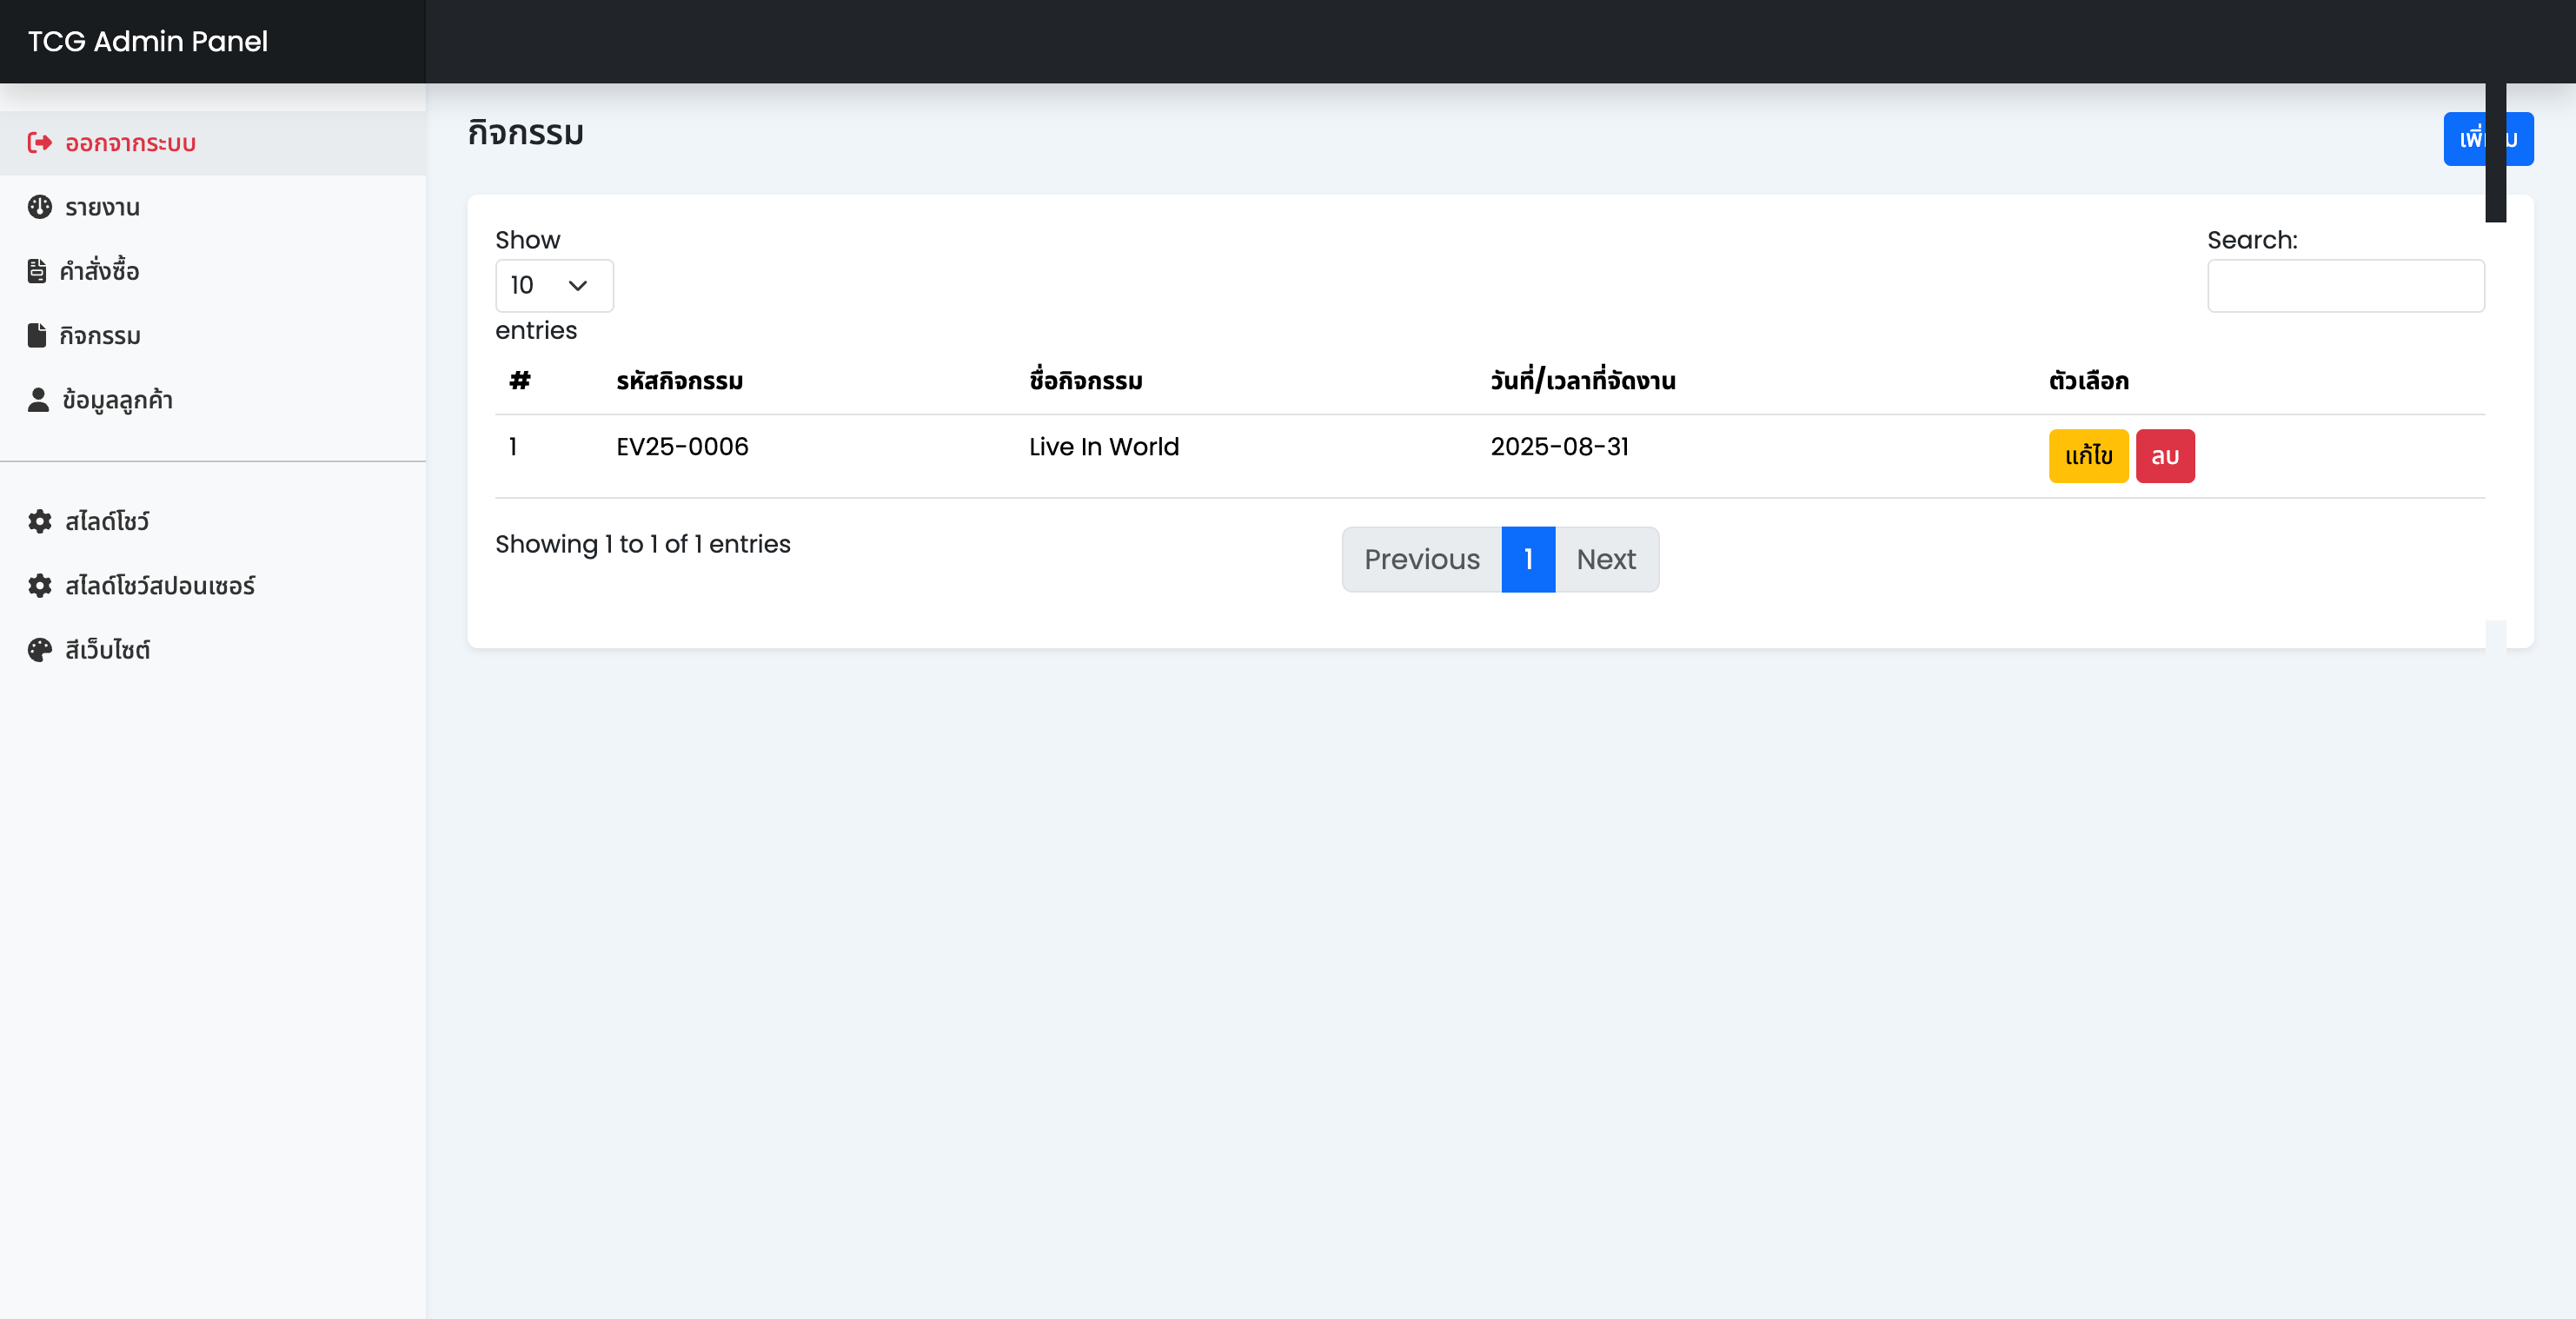Go to Previous page in pagination
The image size is (2576, 1319).
click(1421, 559)
